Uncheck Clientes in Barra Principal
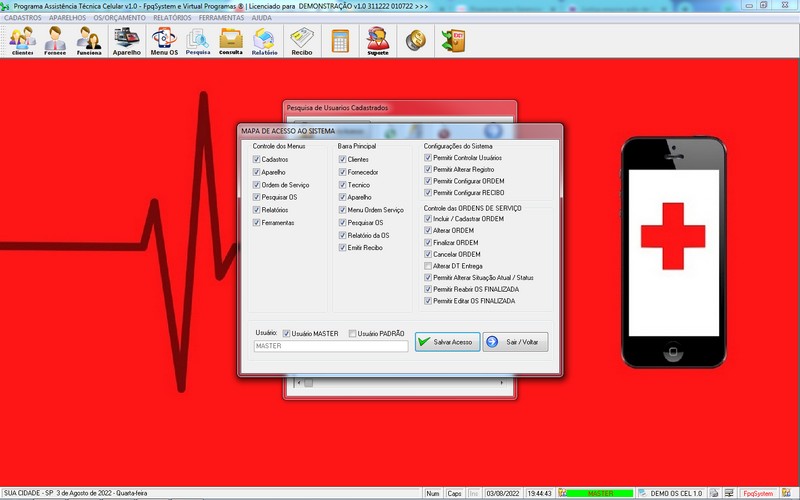800x500 pixels. pos(342,159)
